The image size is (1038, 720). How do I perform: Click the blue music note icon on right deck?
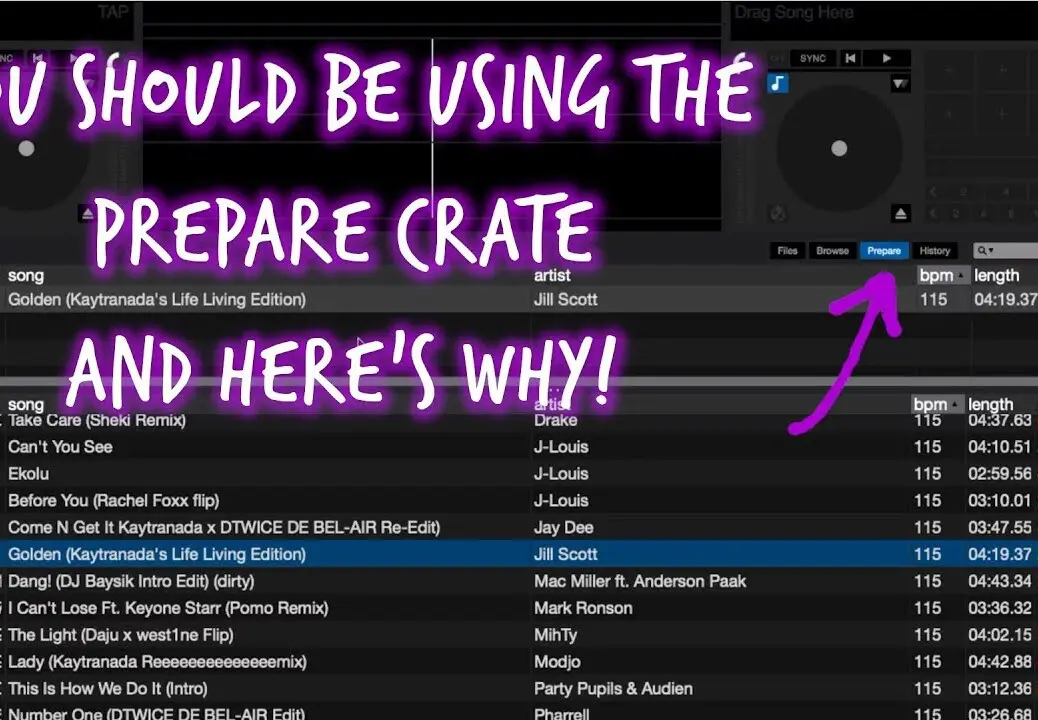778,83
